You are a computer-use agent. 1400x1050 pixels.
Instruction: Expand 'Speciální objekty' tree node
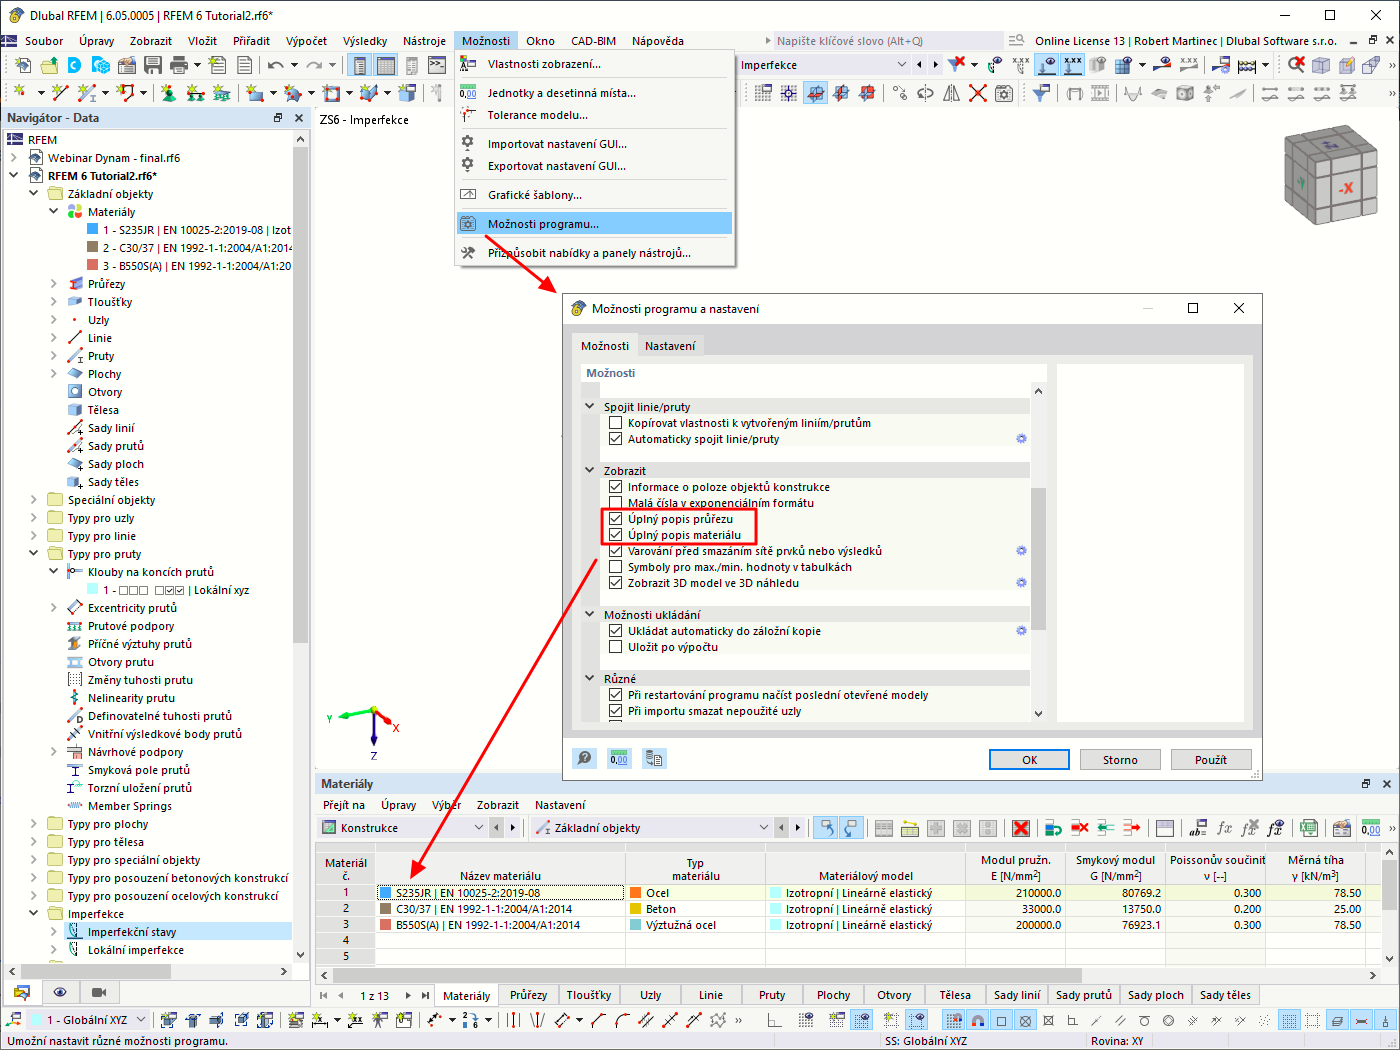(34, 500)
